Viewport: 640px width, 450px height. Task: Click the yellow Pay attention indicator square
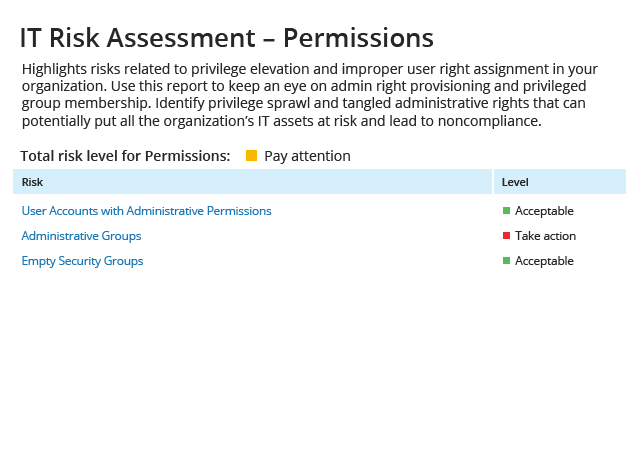(x=251, y=156)
